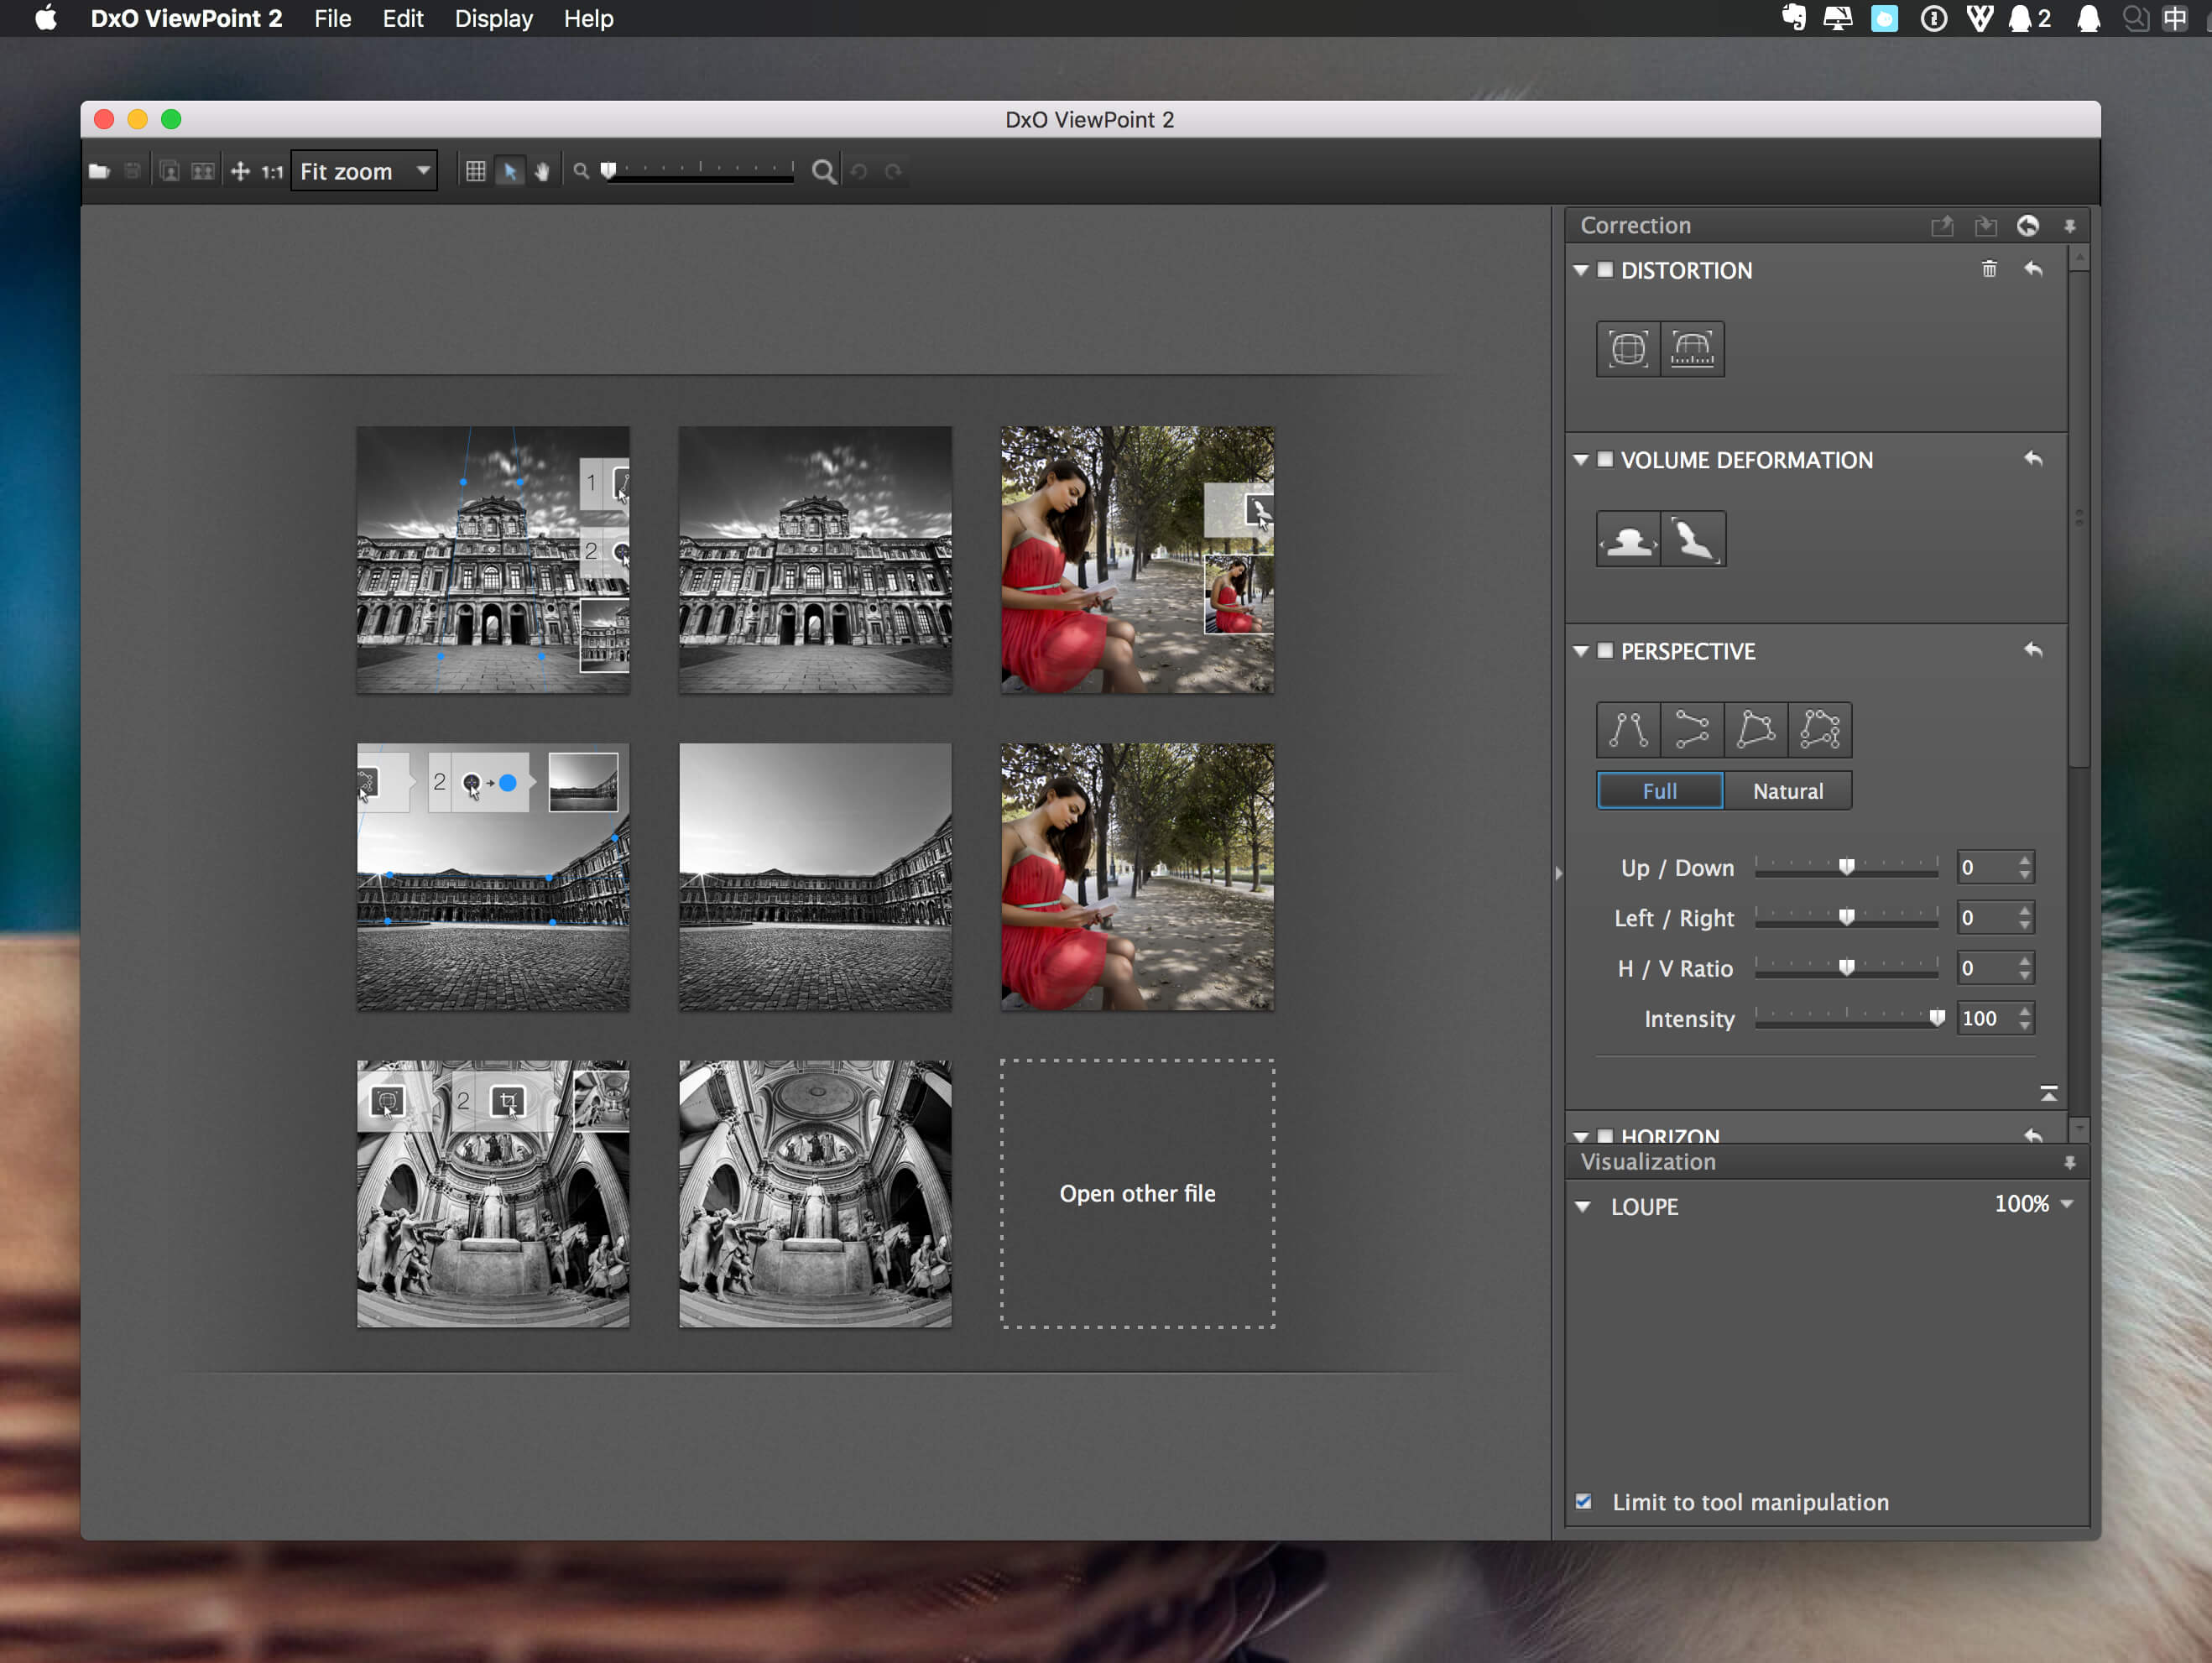Open other file in empty slot
This screenshot has height=1663, width=2212.
tap(1137, 1193)
